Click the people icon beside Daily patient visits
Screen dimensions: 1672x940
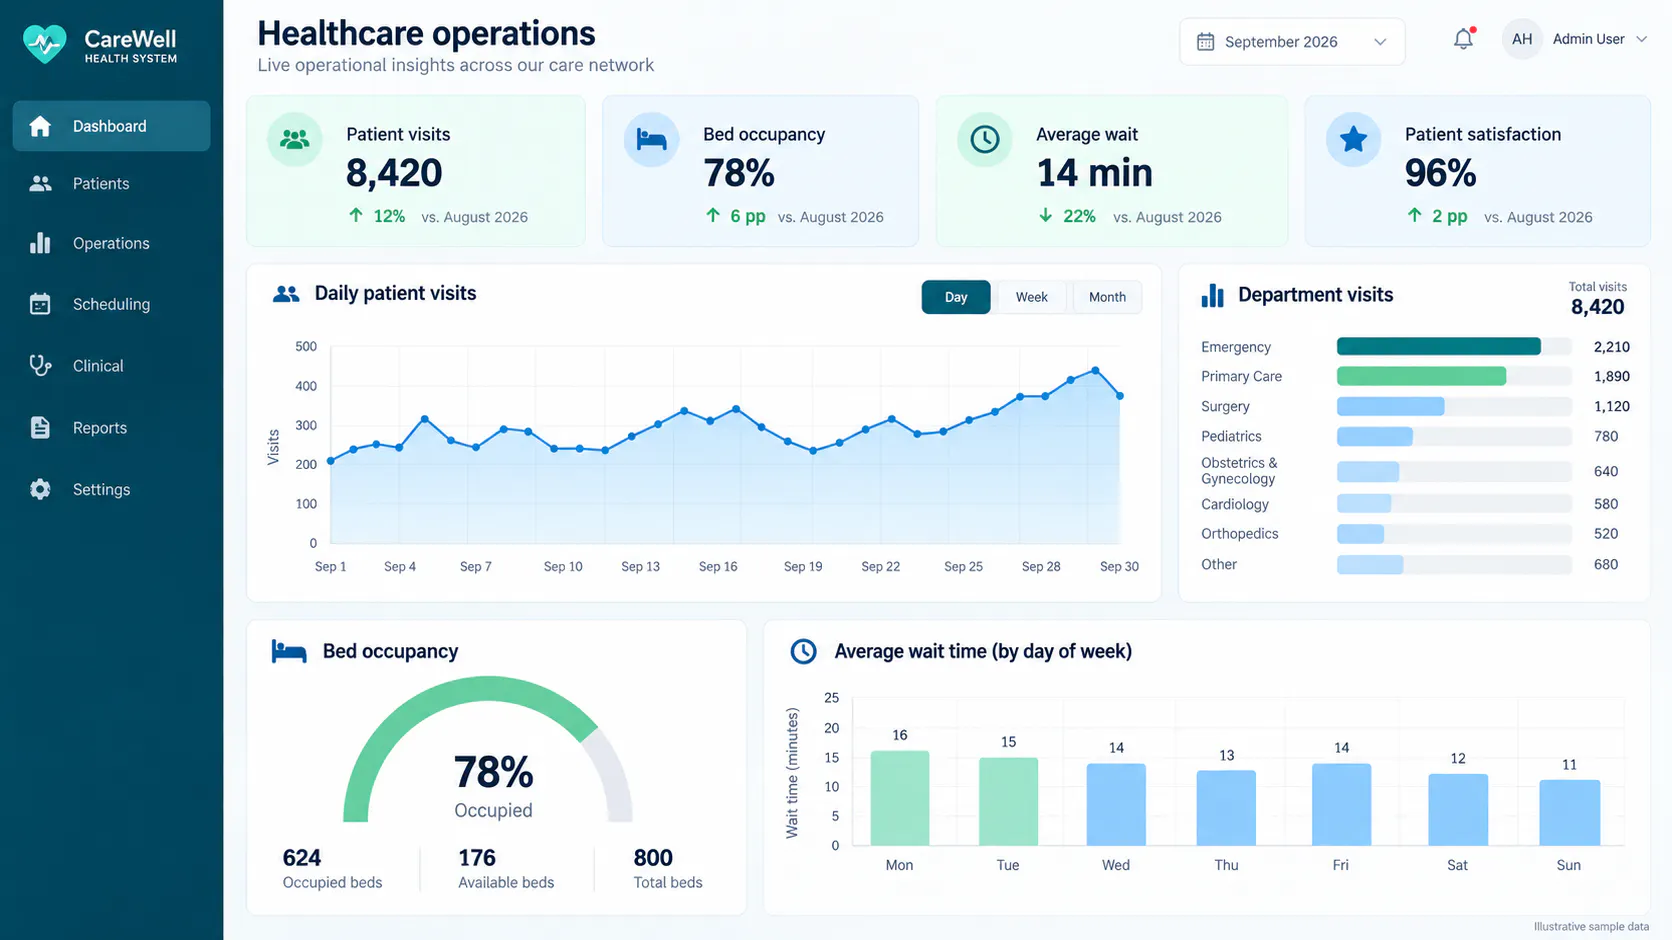286,294
